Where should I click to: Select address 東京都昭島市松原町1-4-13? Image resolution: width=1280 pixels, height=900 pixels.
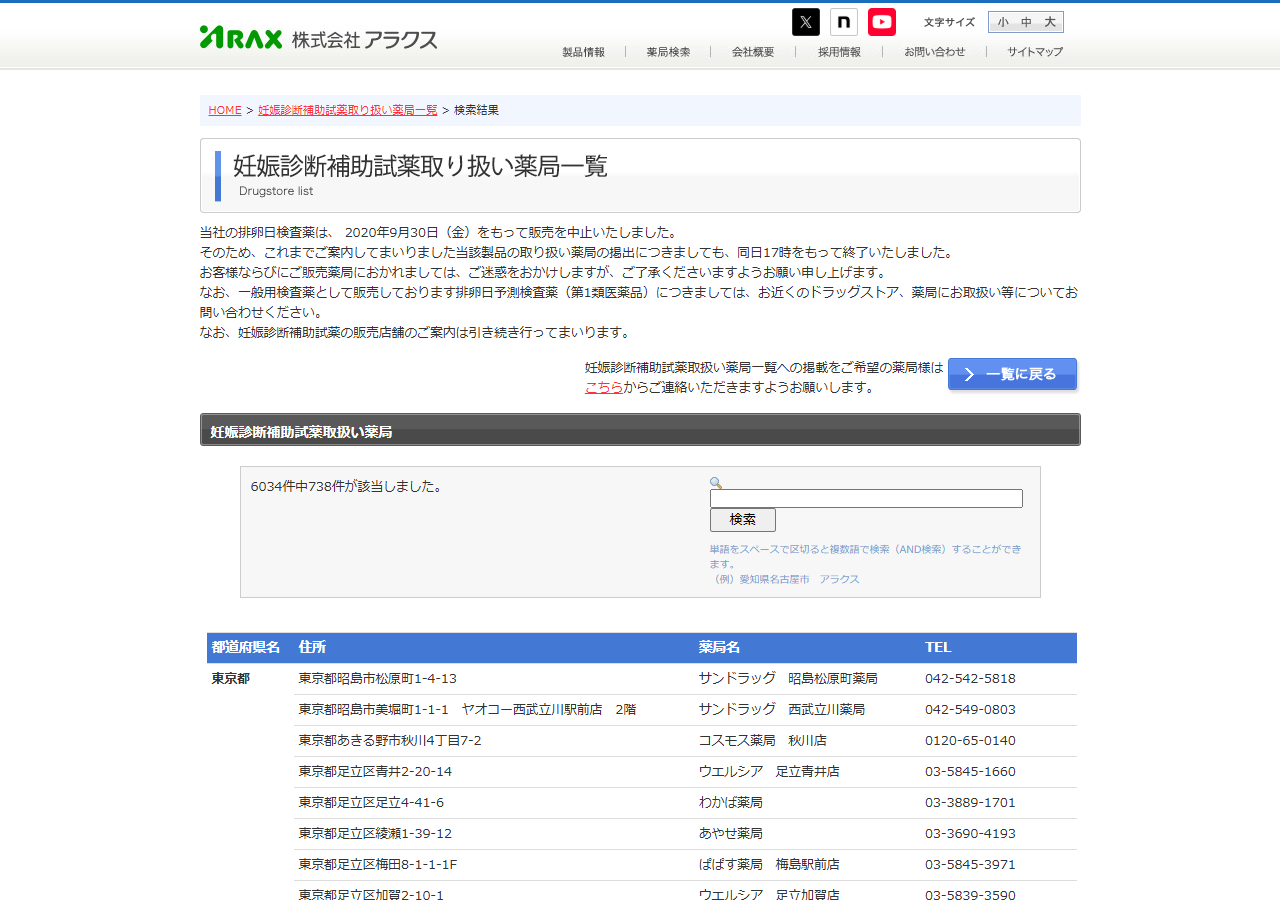pos(378,679)
